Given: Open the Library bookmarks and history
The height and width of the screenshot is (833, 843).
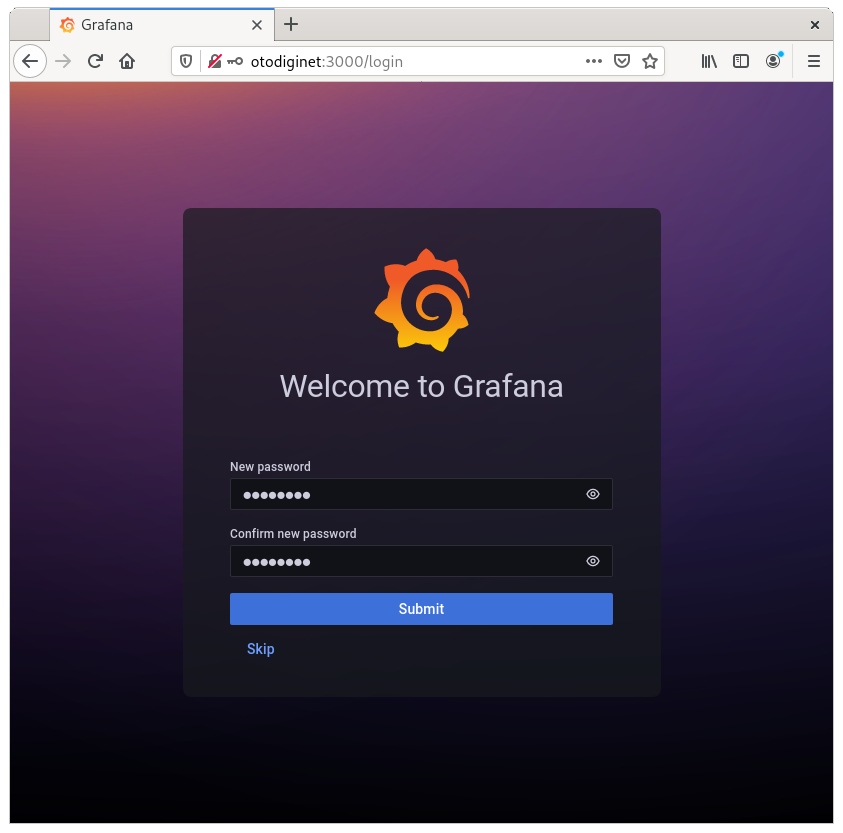Looking at the screenshot, I should click(709, 61).
